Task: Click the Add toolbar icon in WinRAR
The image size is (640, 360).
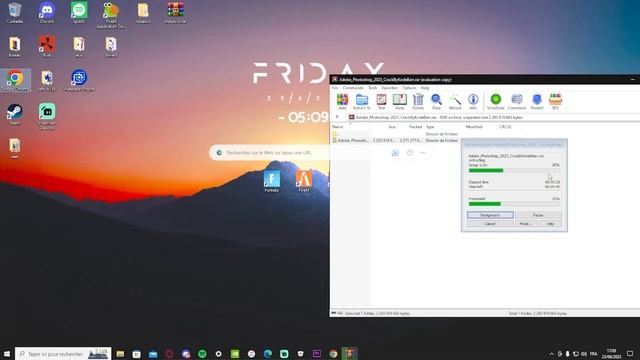Action: [342, 101]
